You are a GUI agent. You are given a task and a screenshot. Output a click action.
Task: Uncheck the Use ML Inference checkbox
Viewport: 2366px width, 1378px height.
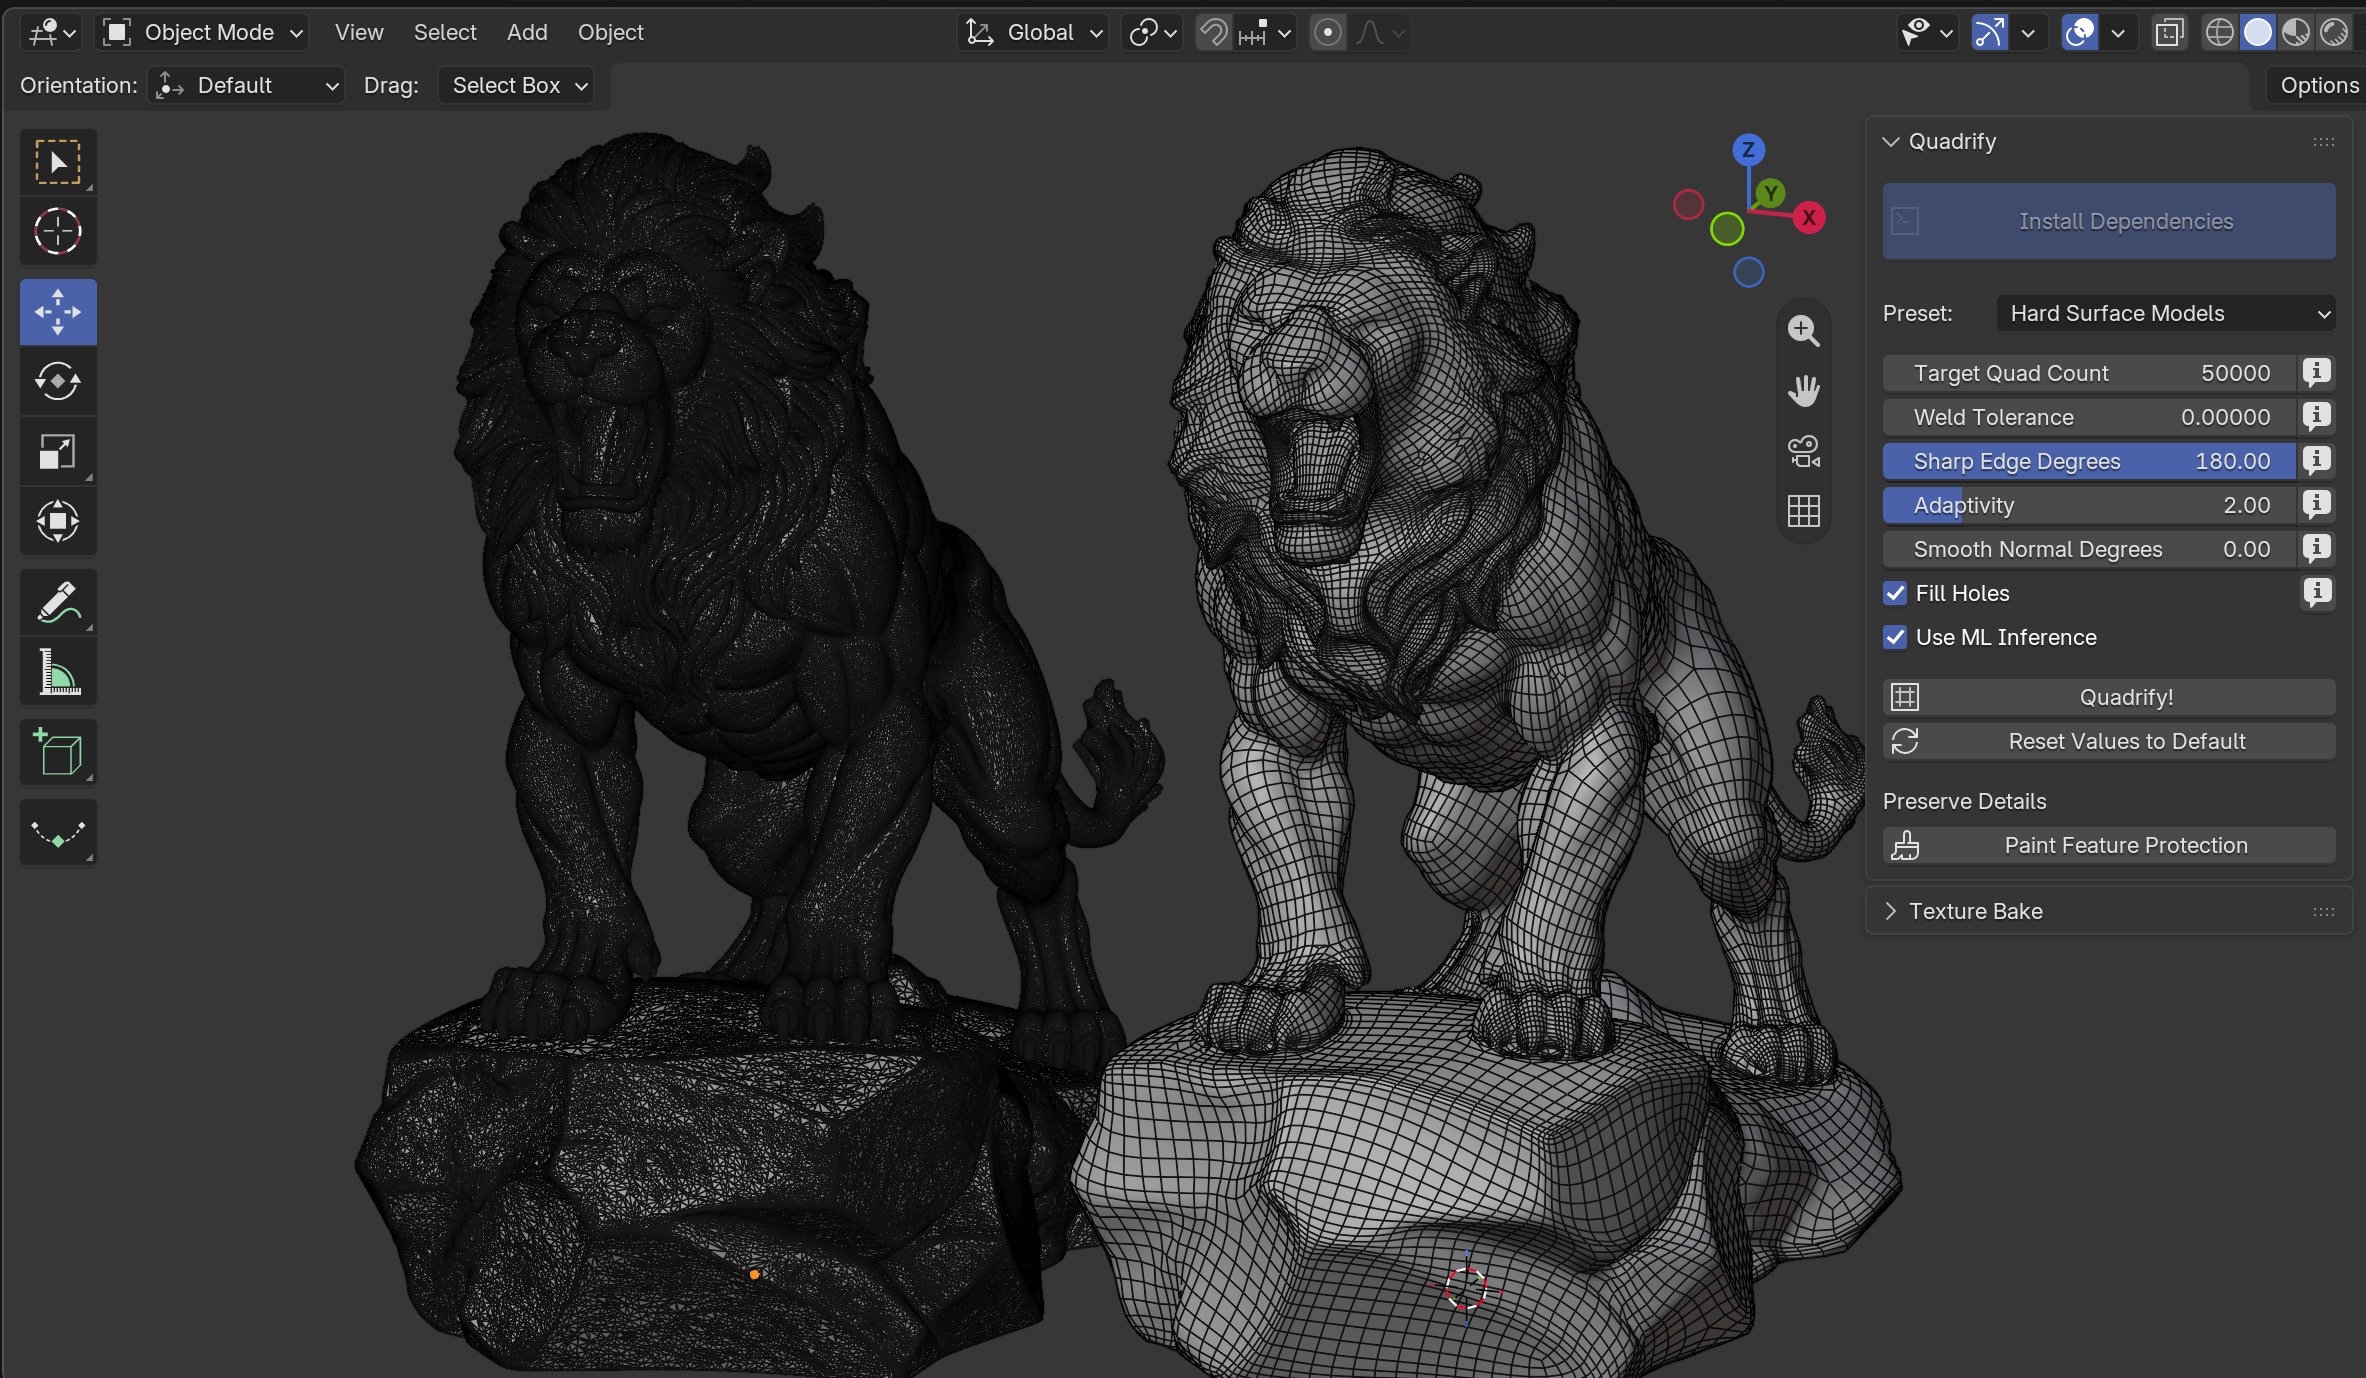1895,637
